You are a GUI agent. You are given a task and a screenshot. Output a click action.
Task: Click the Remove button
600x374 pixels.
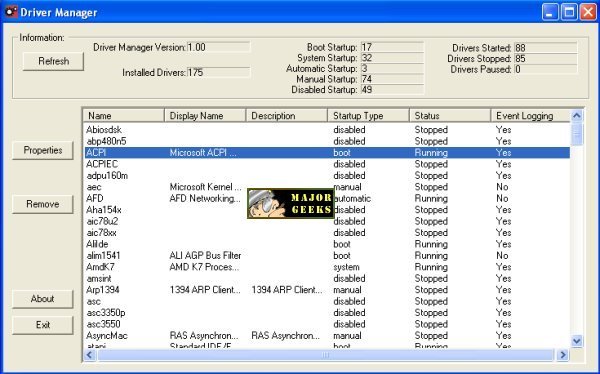(x=42, y=204)
